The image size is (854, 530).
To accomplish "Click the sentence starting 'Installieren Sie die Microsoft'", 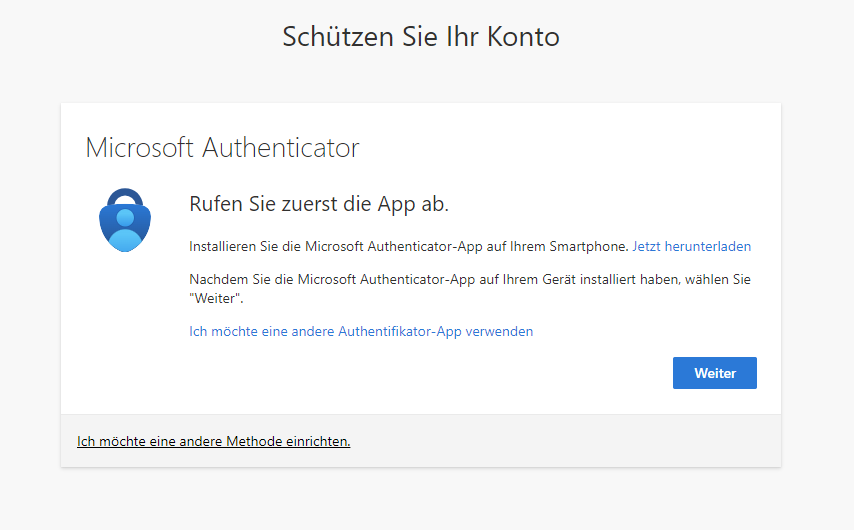I will [409, 246].
